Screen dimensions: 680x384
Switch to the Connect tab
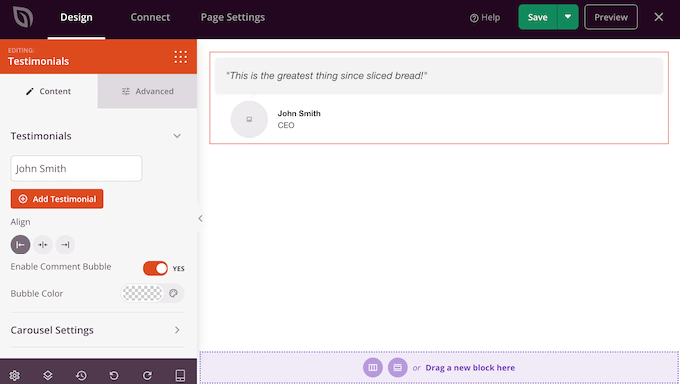[x=150, y=17]
